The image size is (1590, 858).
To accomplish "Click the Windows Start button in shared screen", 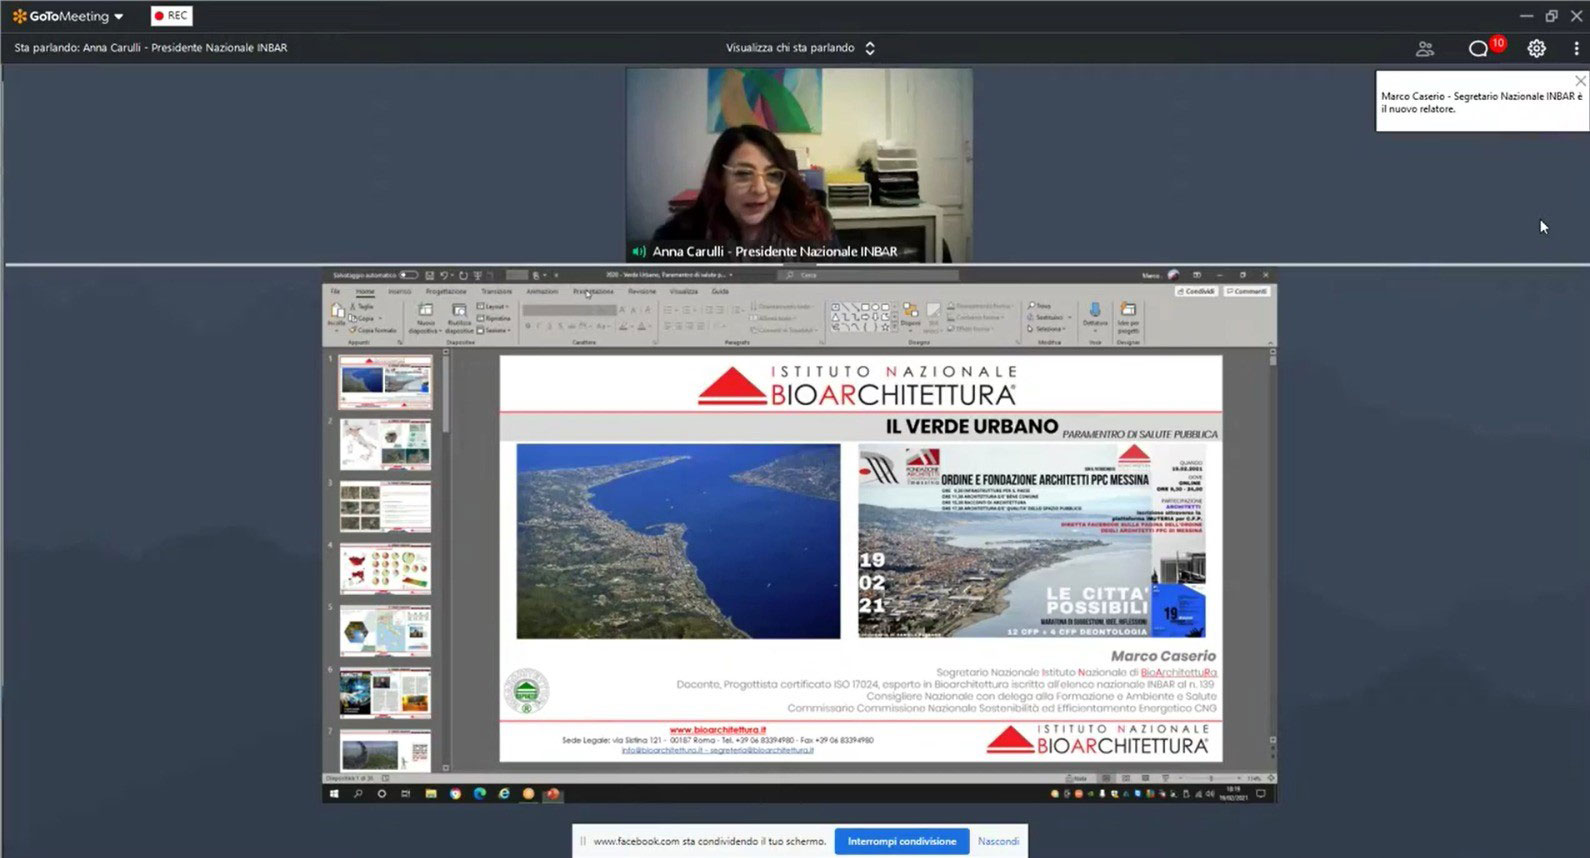I will [x=334, y=794].
